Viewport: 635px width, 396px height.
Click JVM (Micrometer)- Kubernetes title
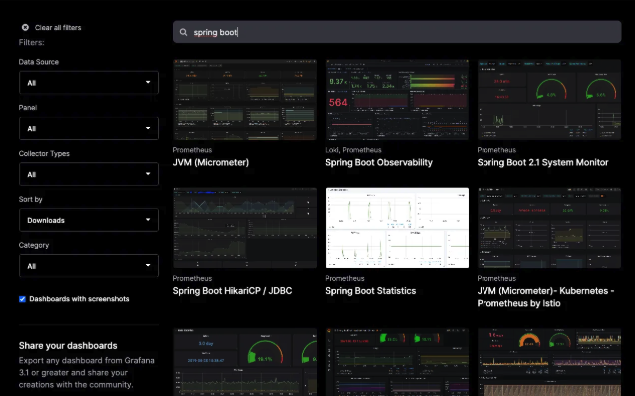point(546,297)
